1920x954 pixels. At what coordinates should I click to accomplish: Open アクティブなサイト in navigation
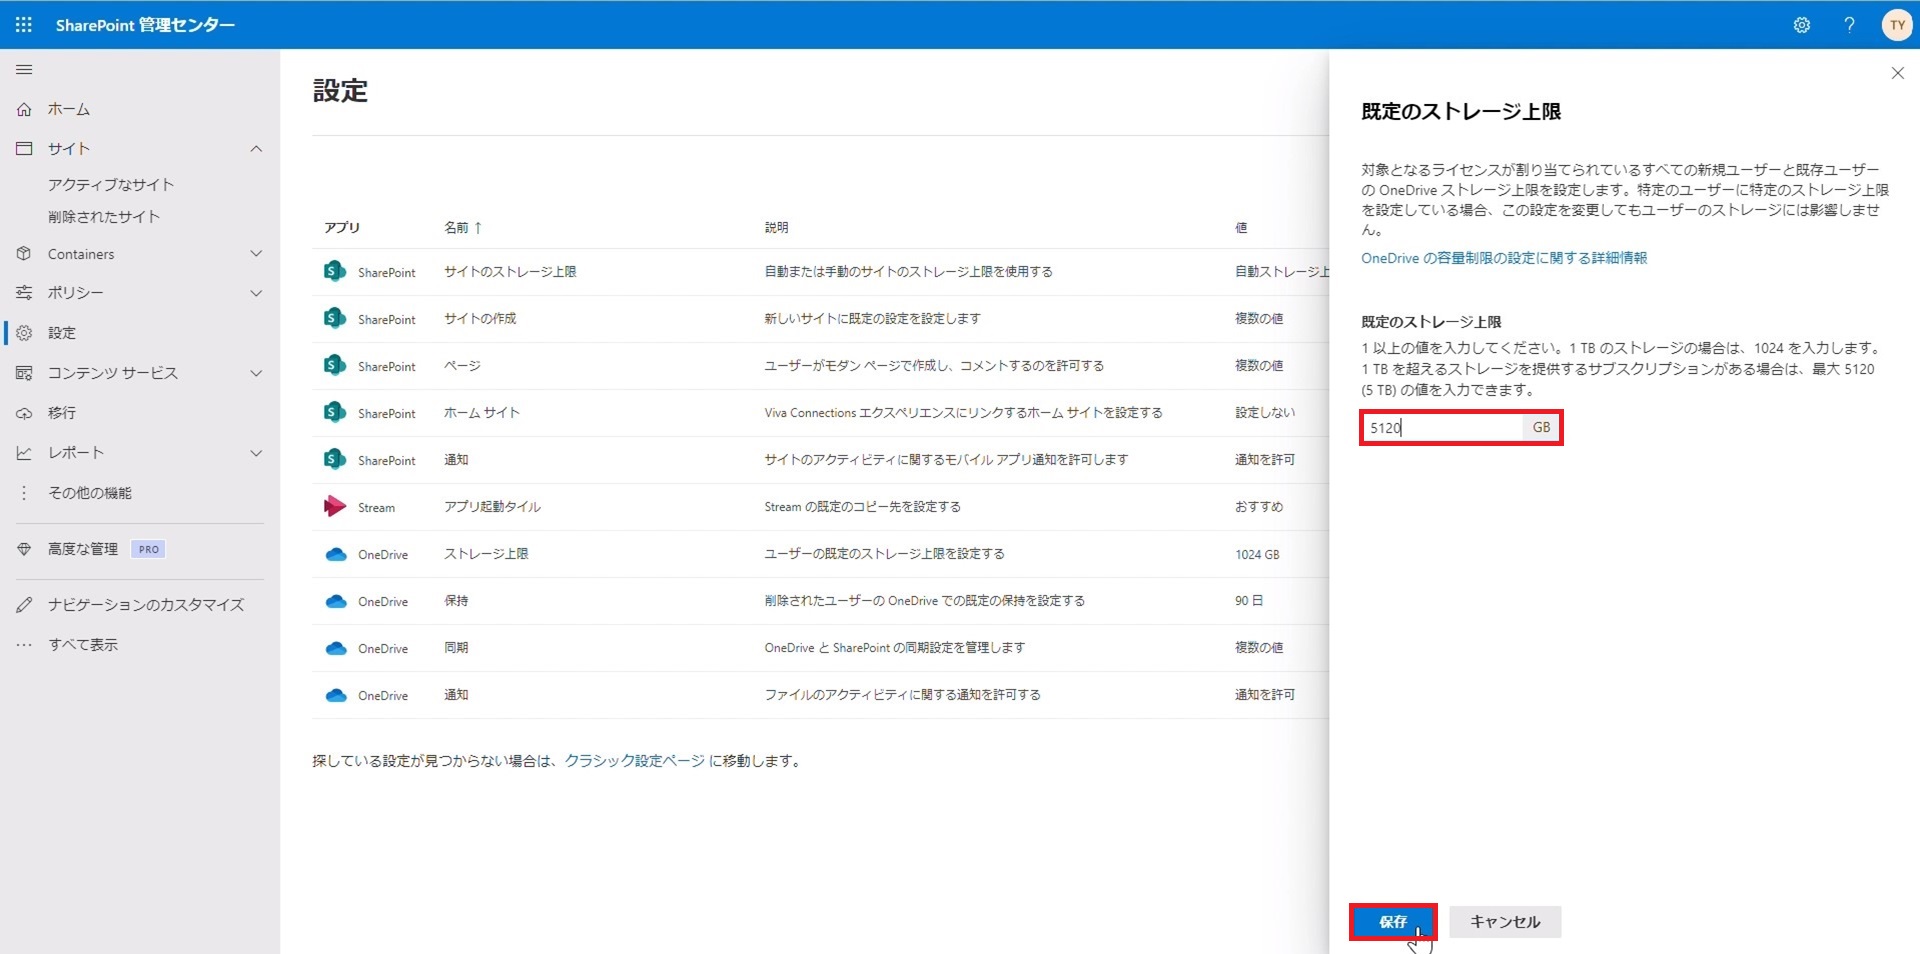point(111,184)
